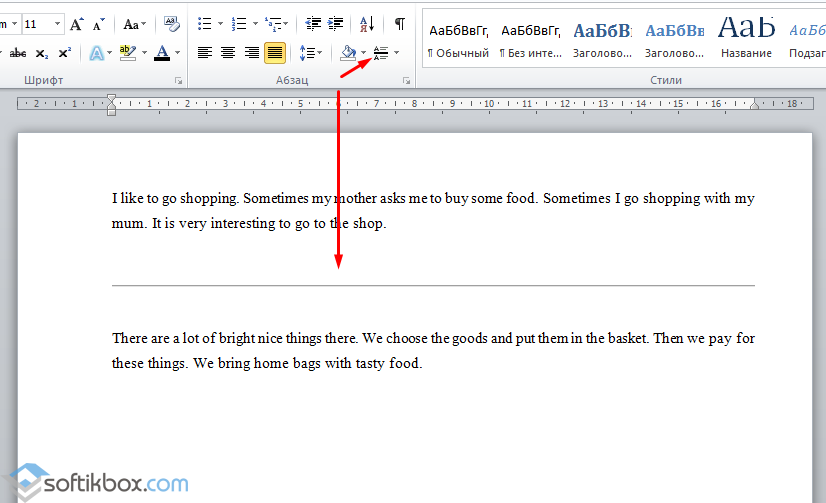826x503 pixels.
Task: Expand the bulleted list dropdown arrow
Action: (x=219, y=24)
